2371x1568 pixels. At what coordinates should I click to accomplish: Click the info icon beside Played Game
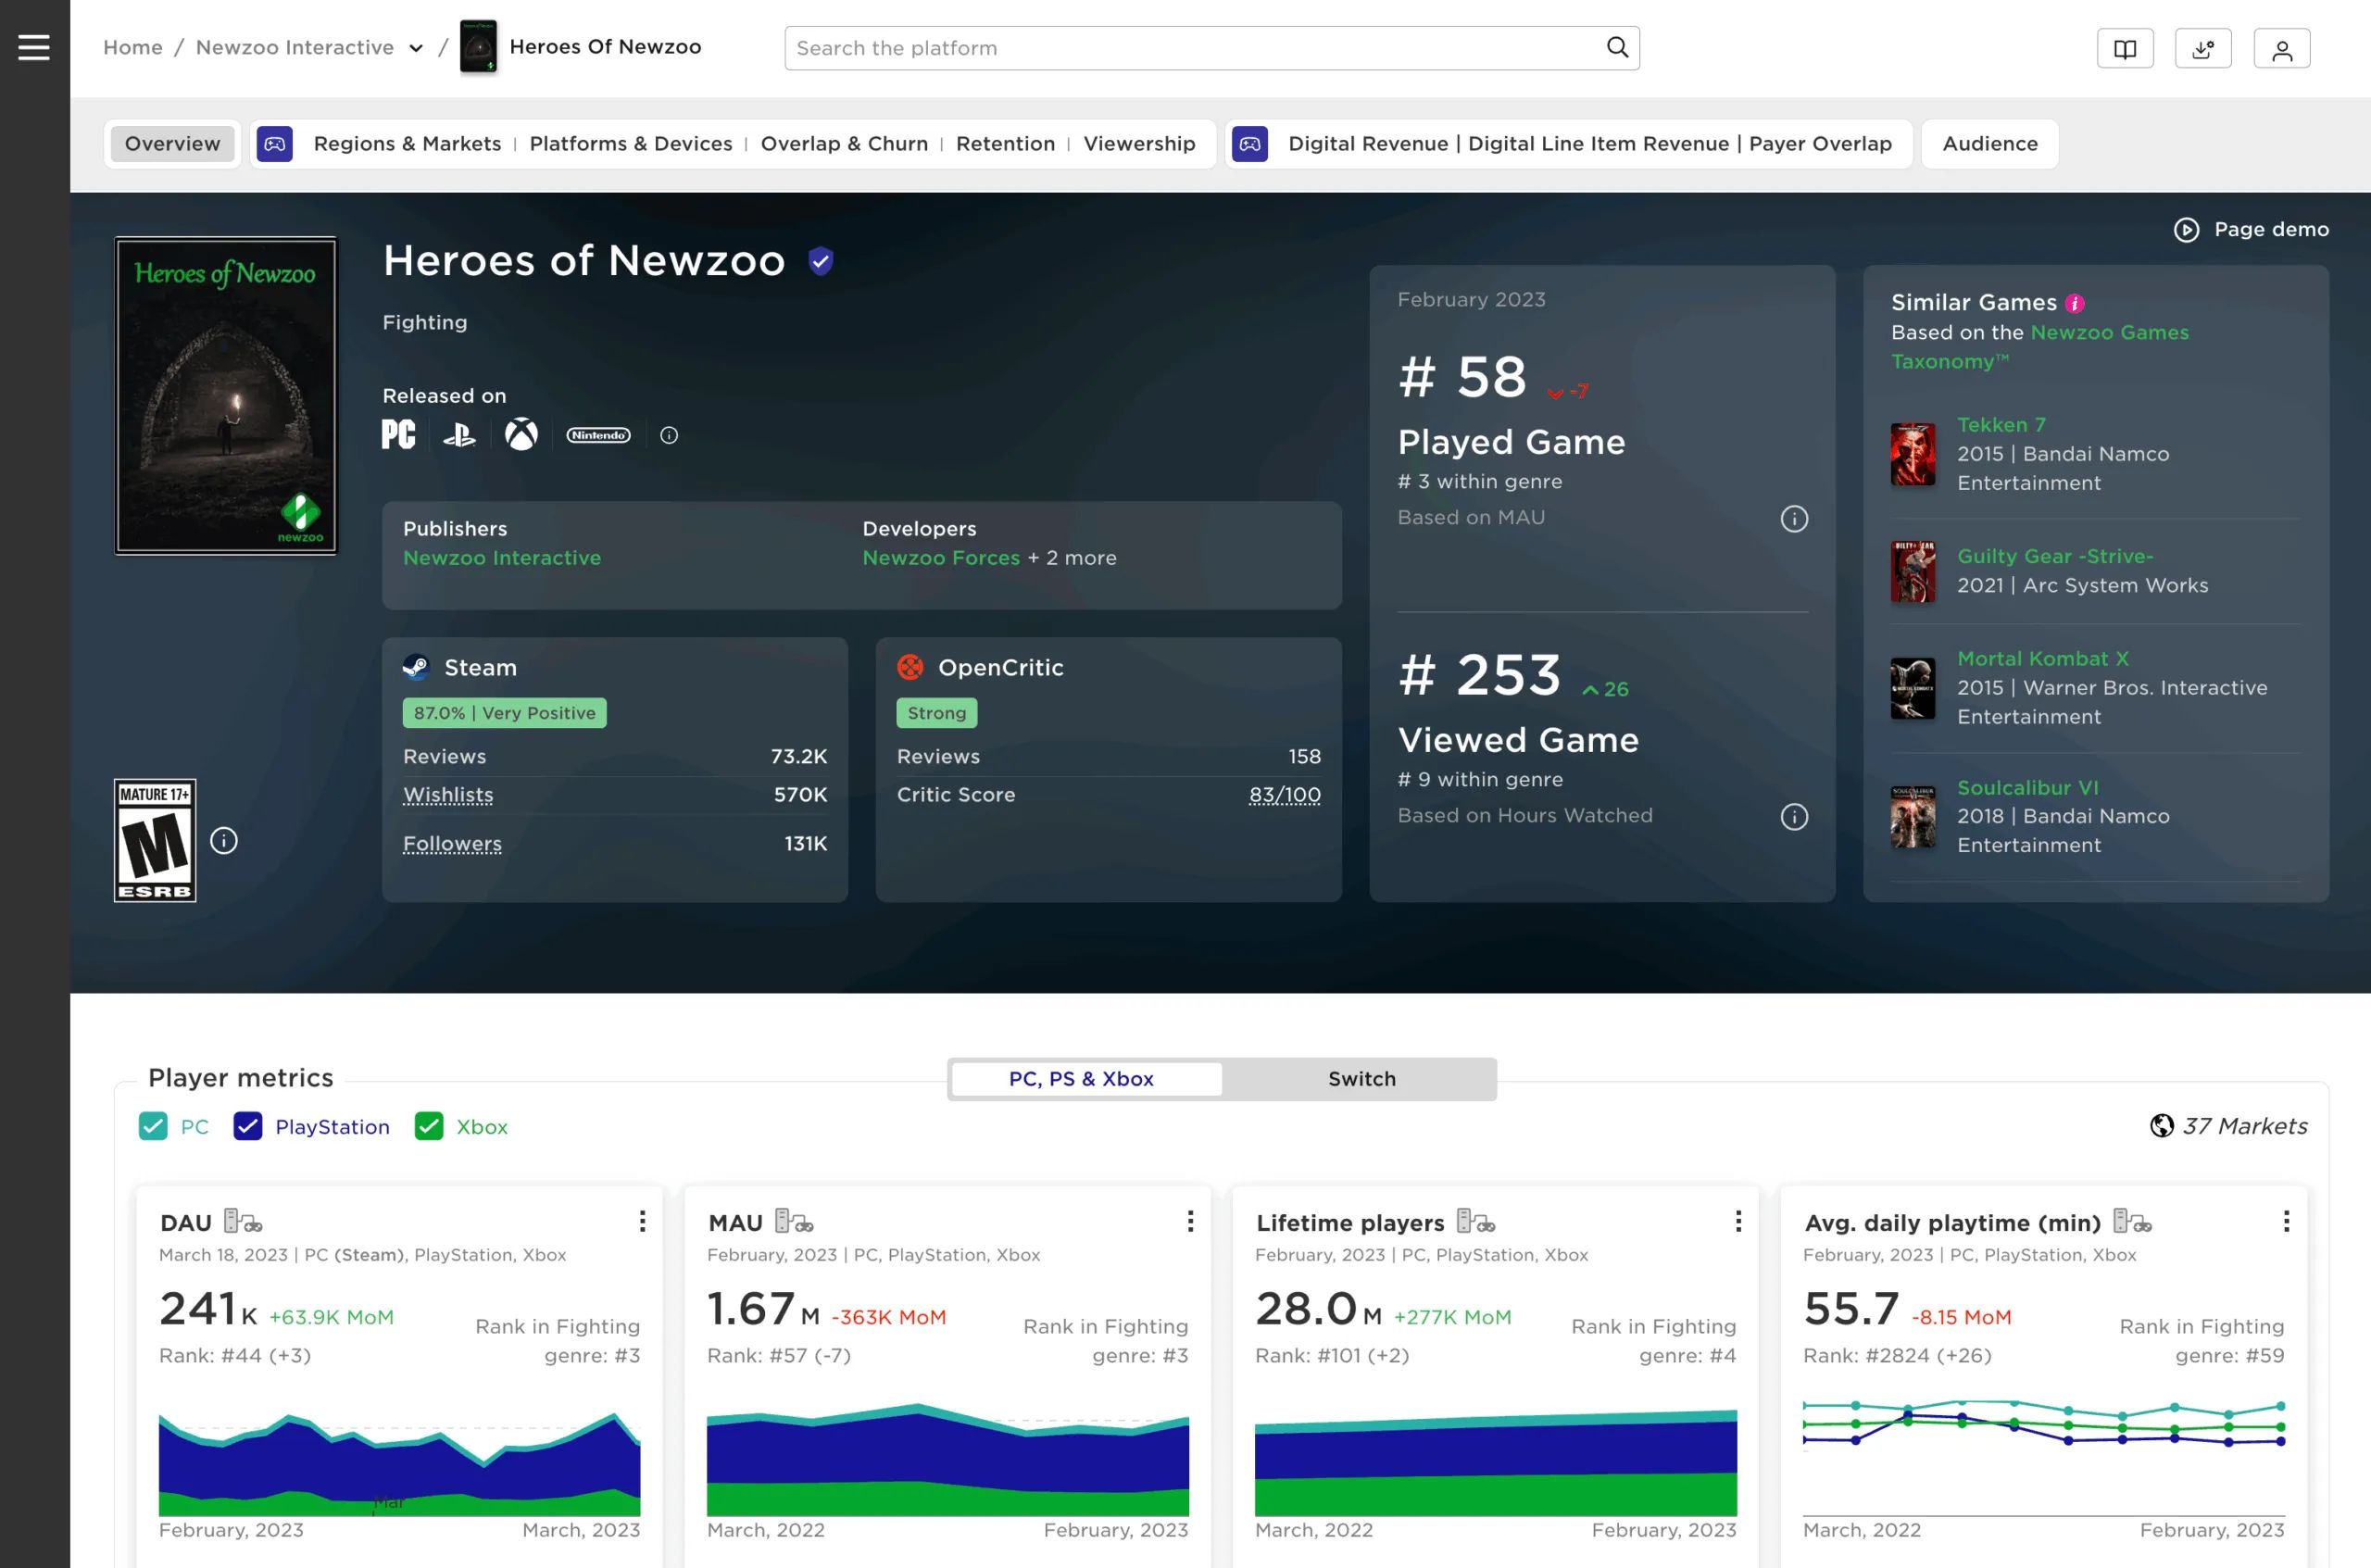[1794, 519]
